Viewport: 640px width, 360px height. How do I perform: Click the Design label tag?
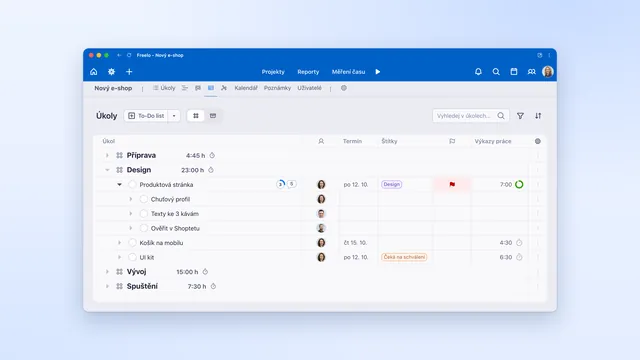(391, 184)
